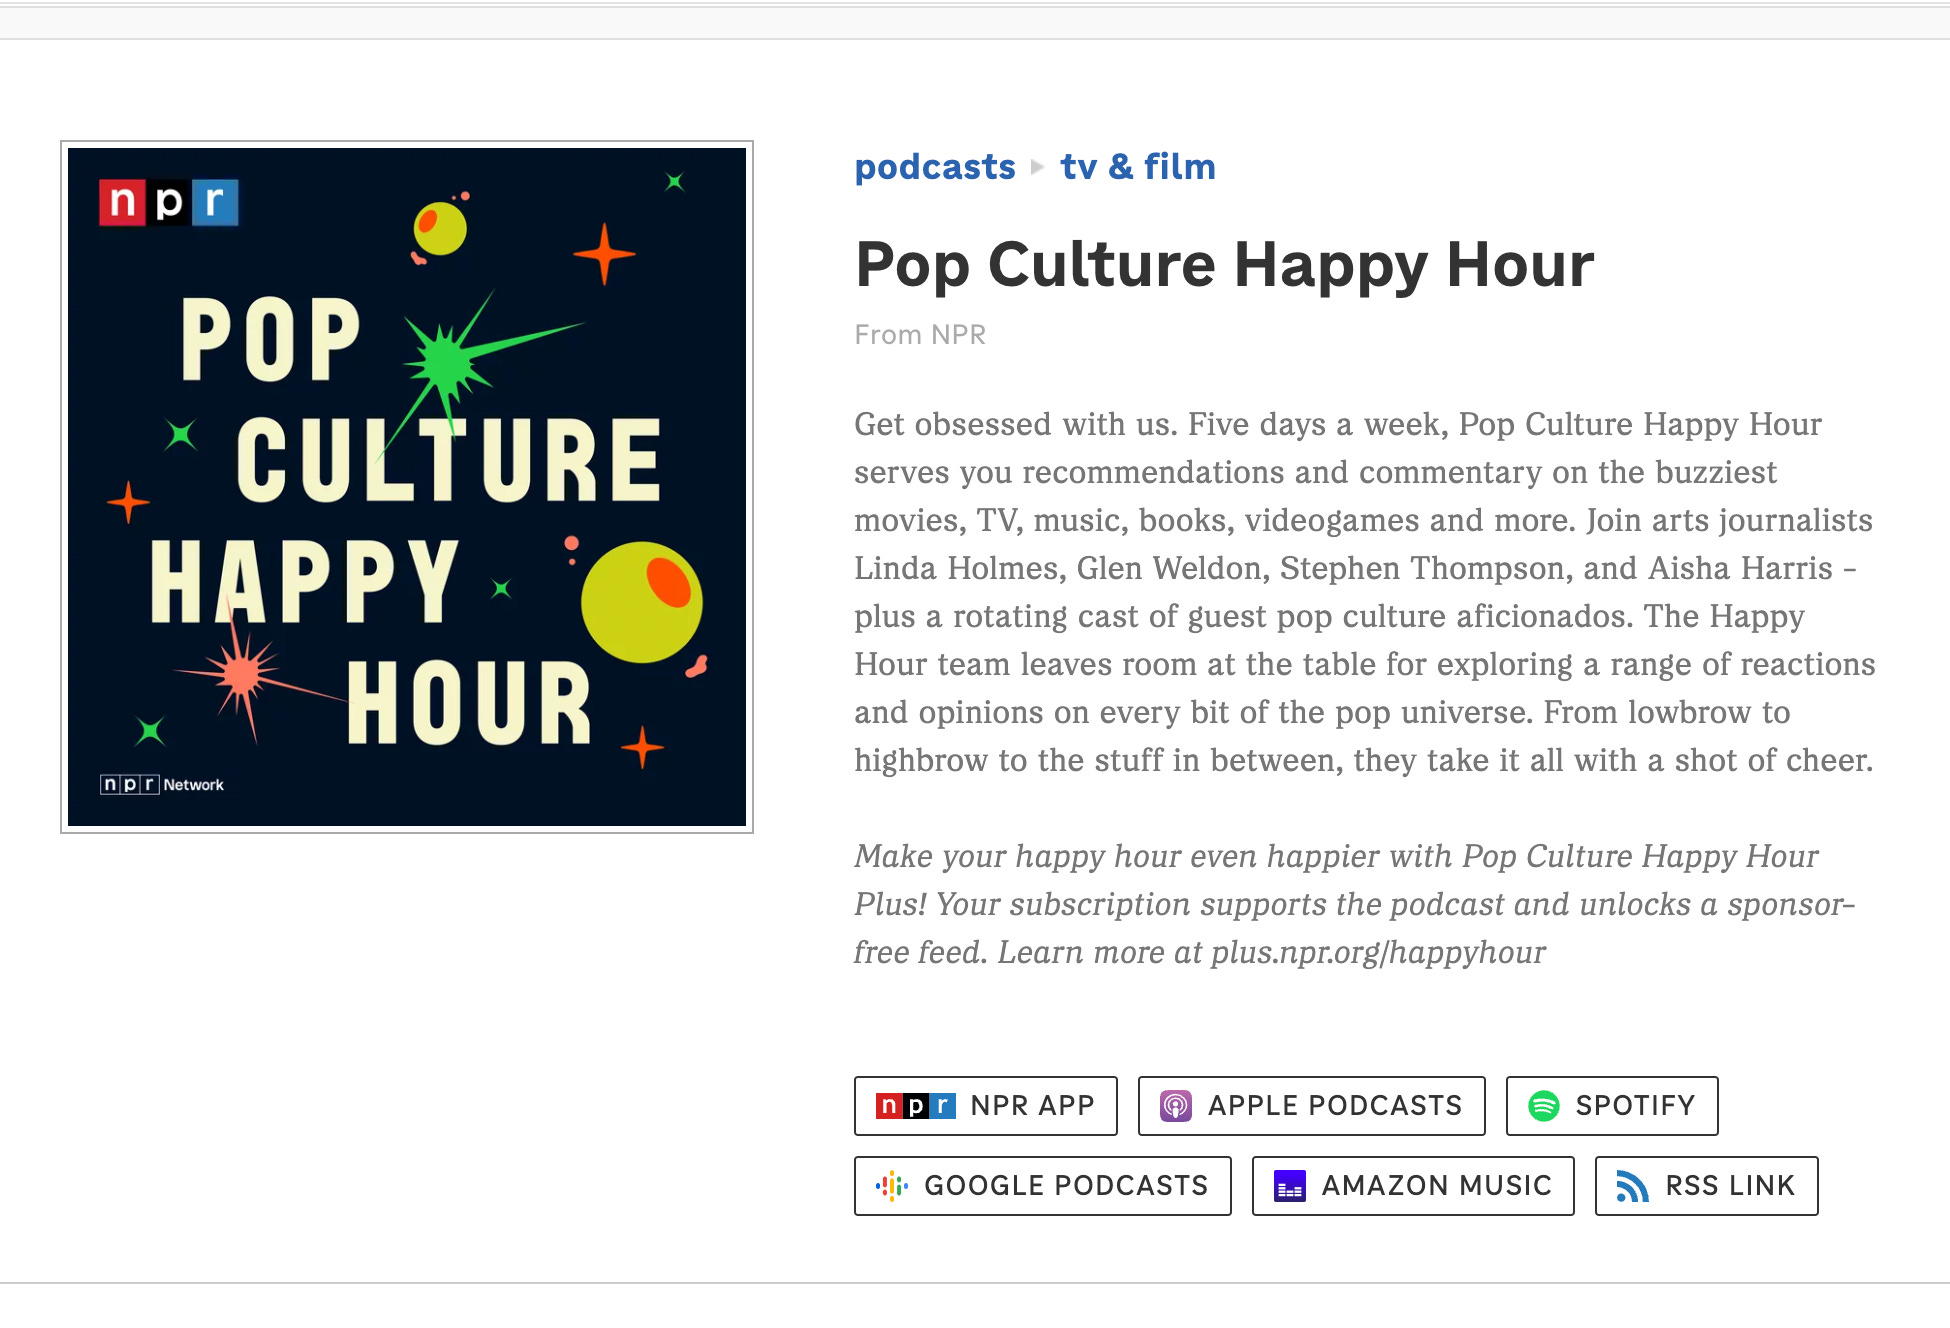Click the RSS LINK button
The image size is (1950, 1328).
(x=1706, y=1185)
